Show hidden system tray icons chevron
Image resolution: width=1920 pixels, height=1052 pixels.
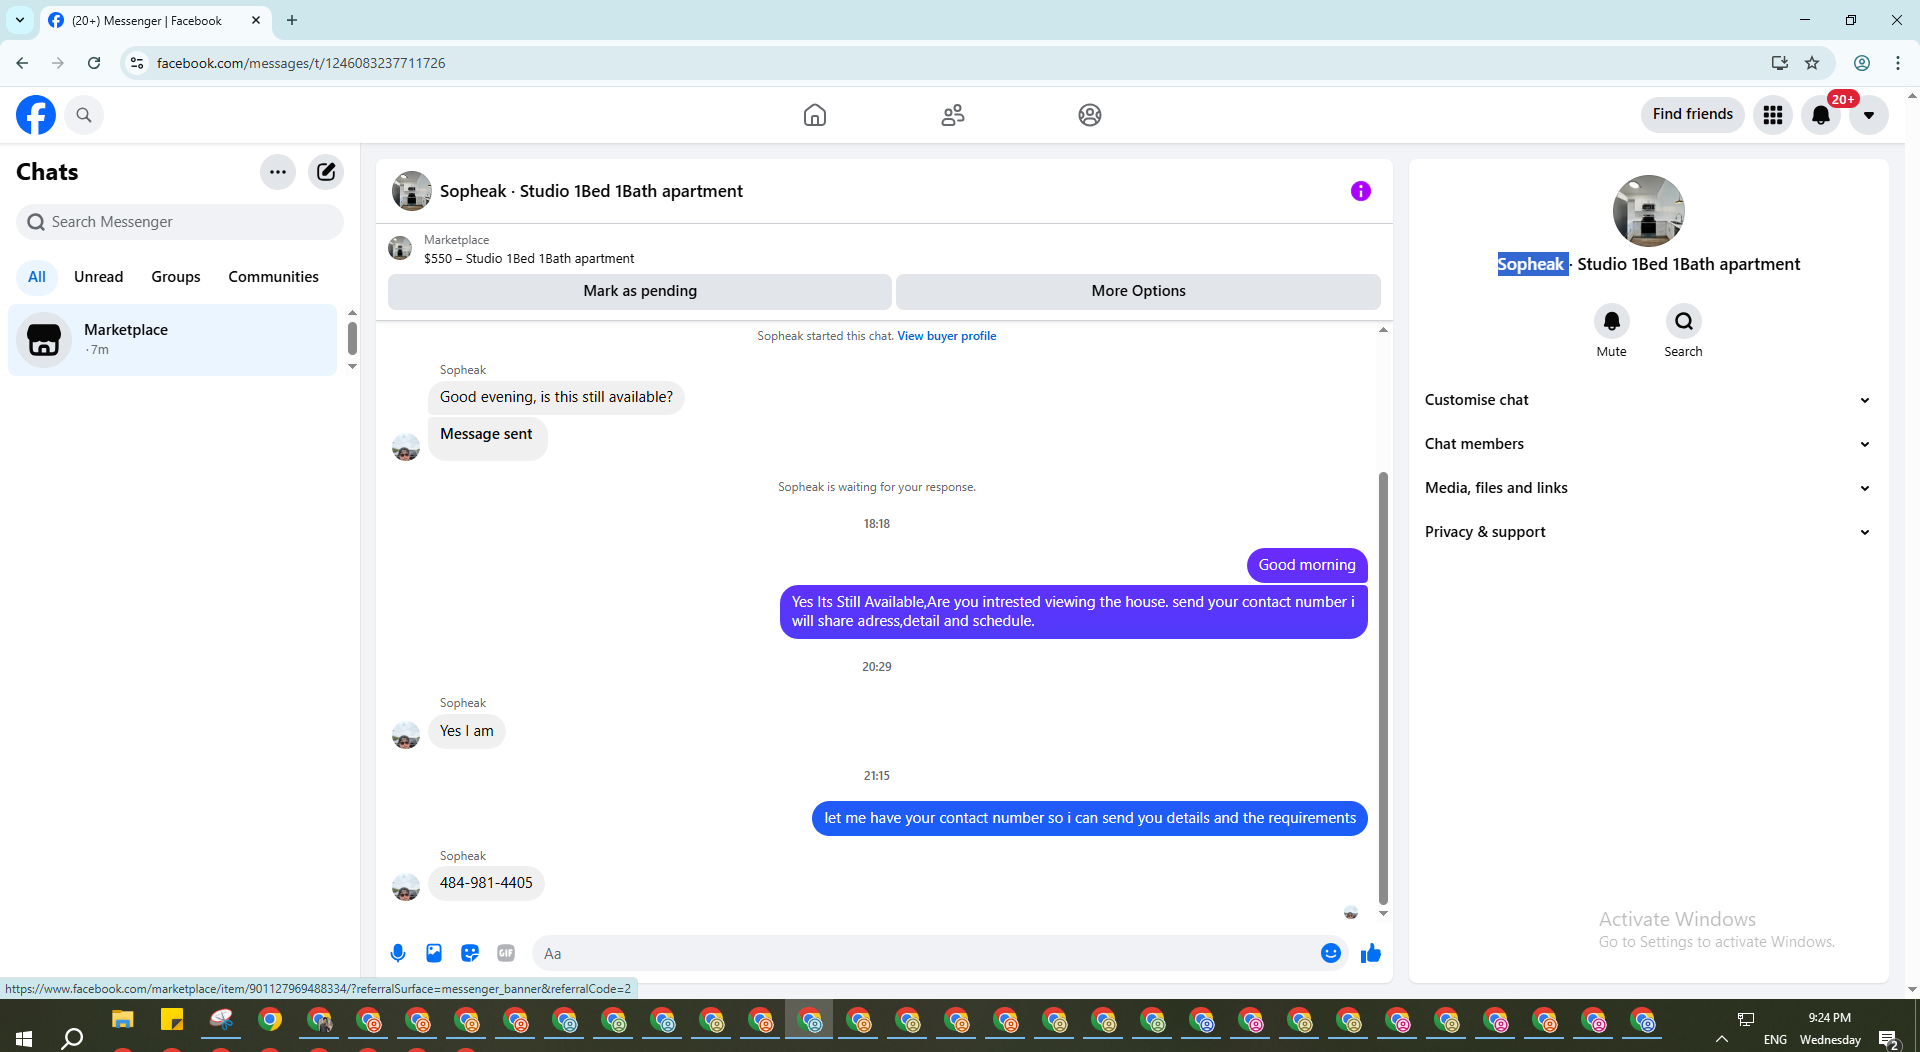pyautogui.click(x=1722, y=1040)
